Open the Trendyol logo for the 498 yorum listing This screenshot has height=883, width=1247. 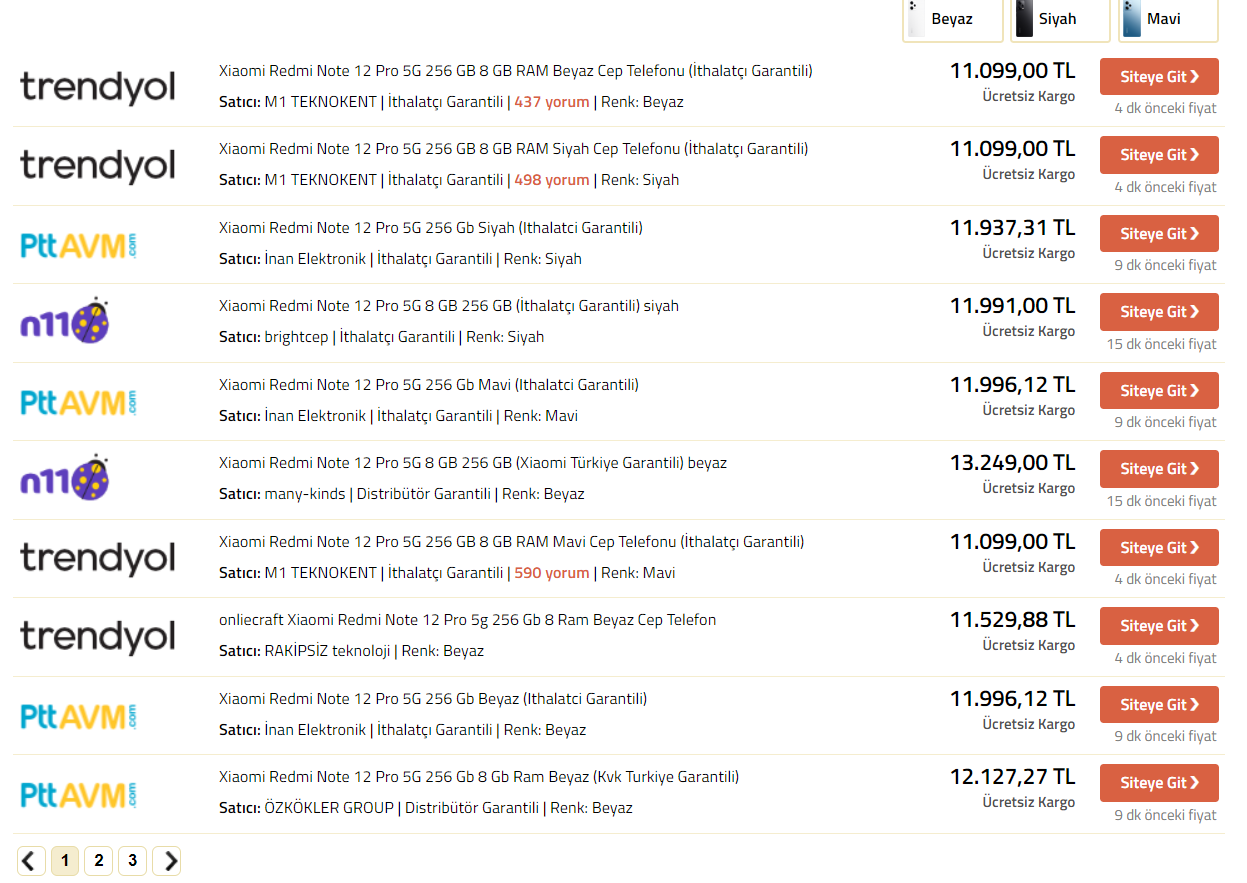click(97, 165)
